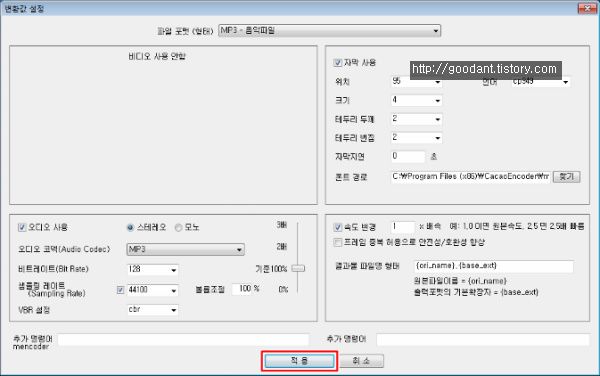Close the 변환값 설정 dialog window
Screen dimensions: 600x376
point(587,8)
